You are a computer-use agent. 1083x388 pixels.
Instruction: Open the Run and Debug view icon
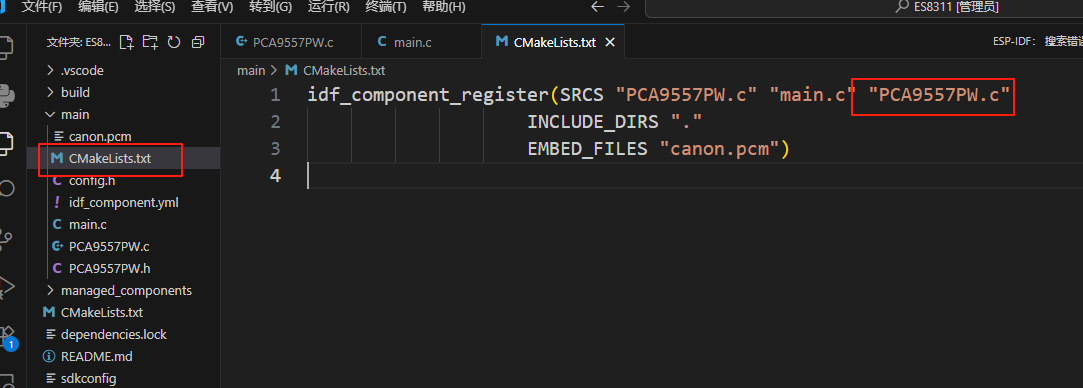point(7,287)
